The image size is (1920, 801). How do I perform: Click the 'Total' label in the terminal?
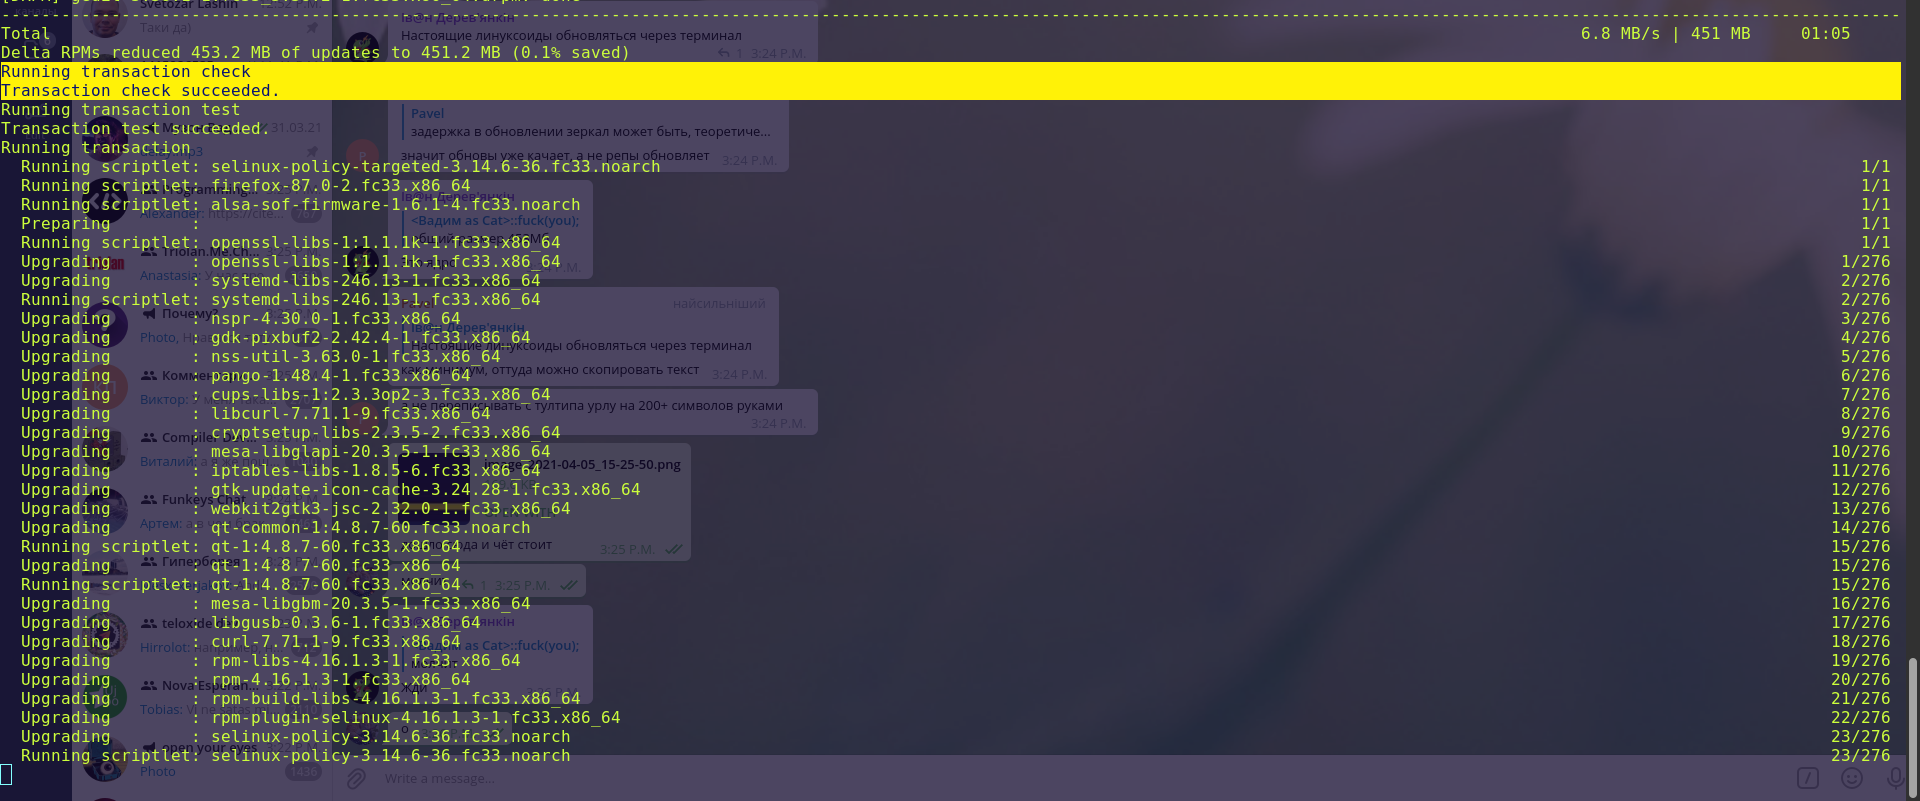pos(26,34)
